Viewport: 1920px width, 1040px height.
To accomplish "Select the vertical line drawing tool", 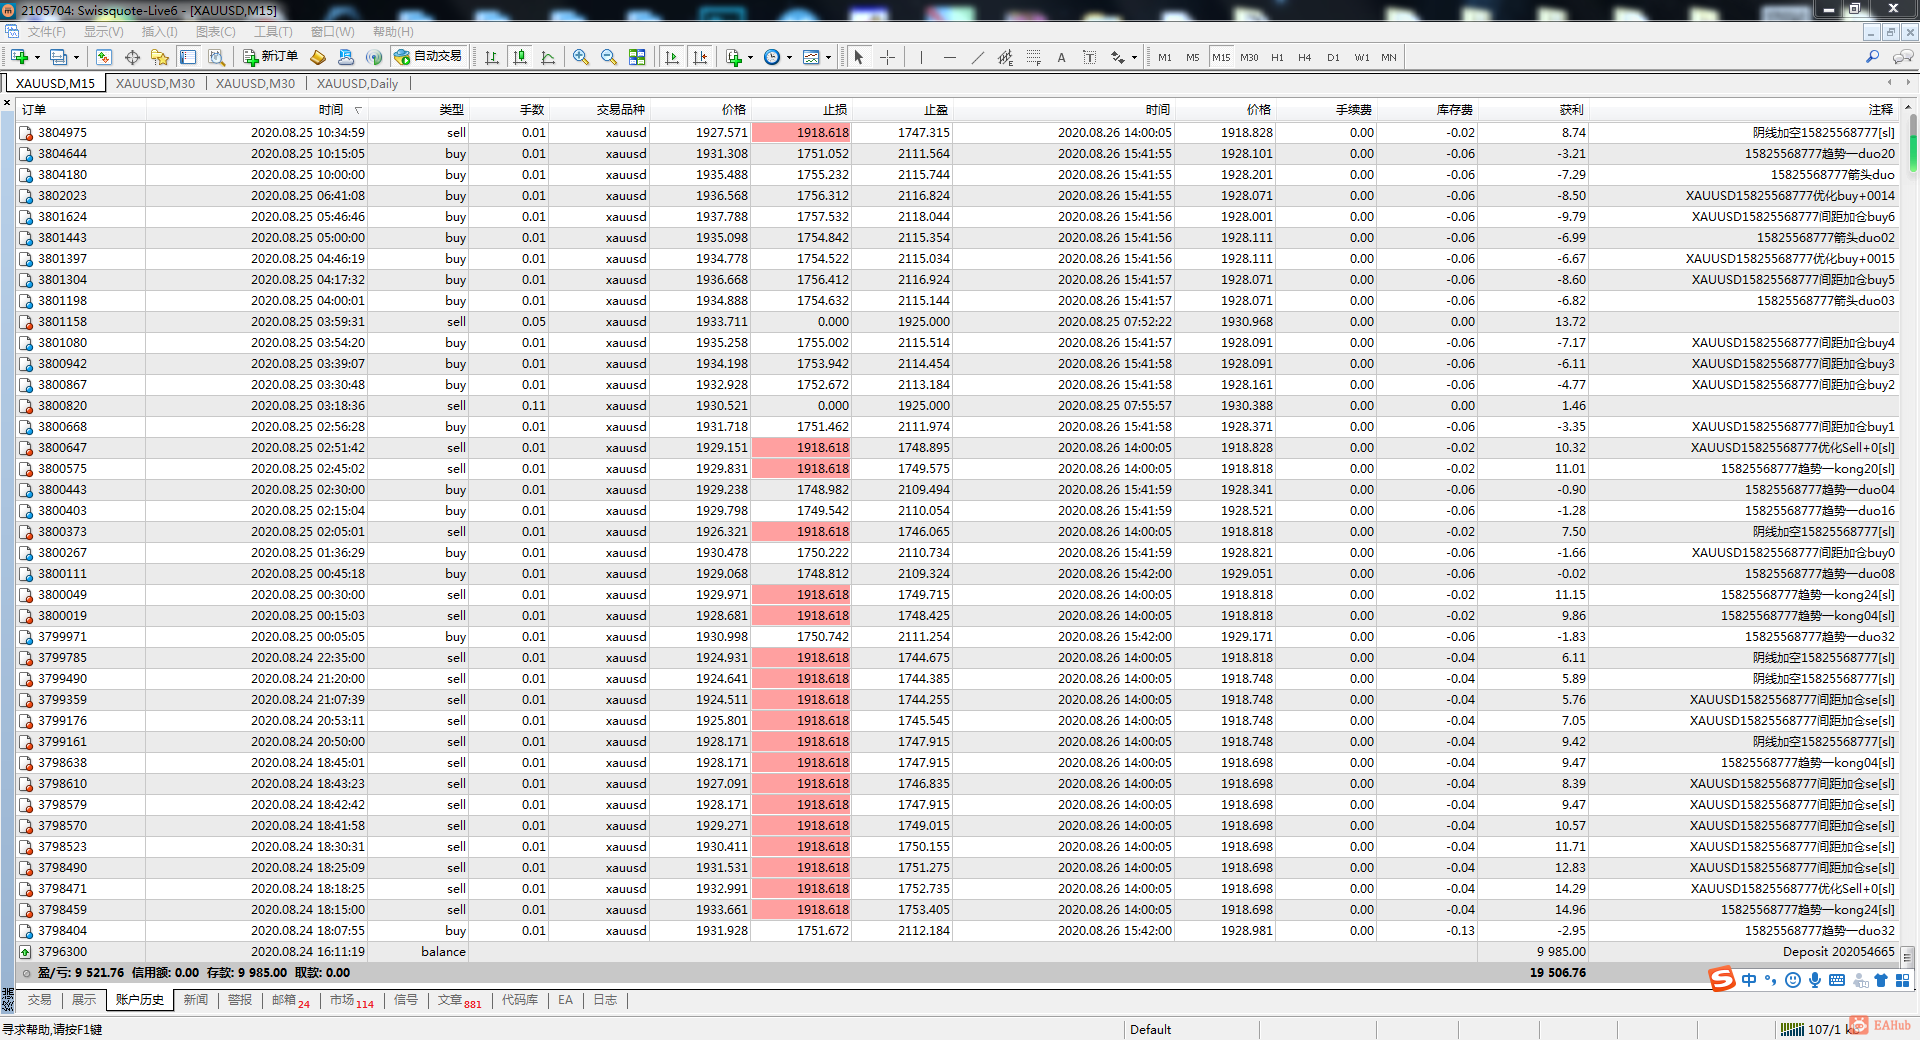I will 921,57.
